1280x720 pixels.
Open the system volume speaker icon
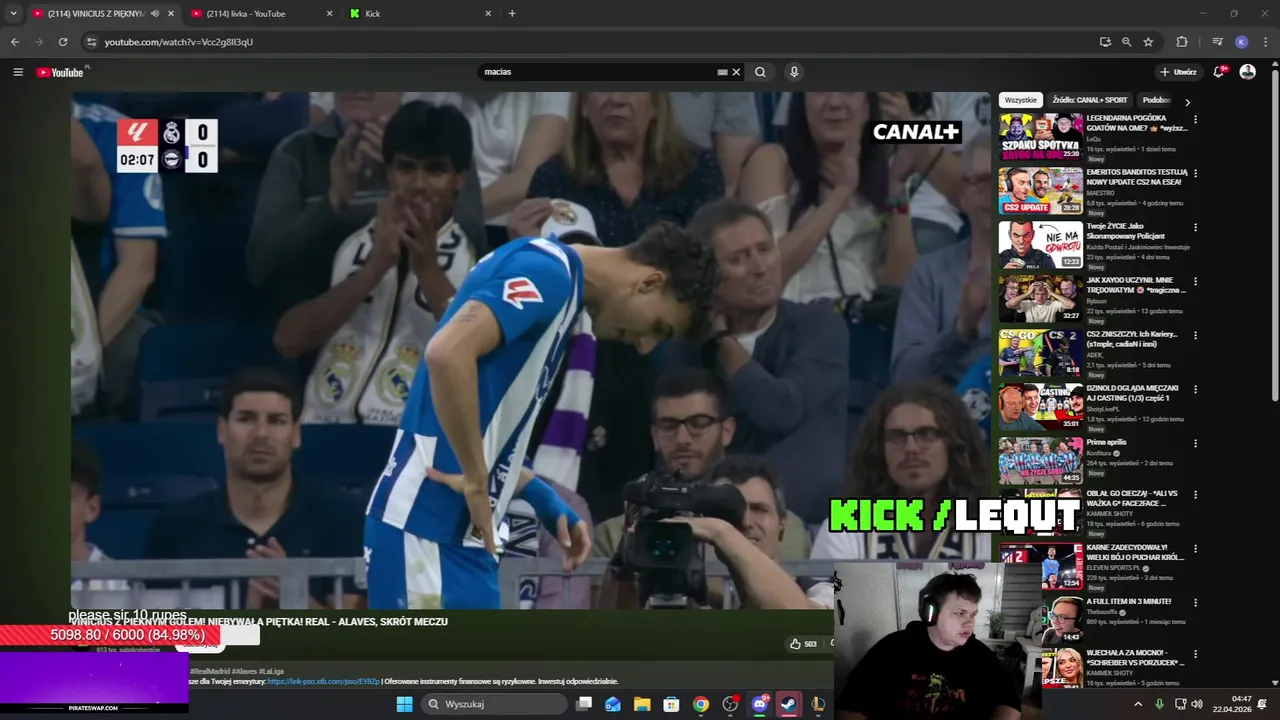(1197, 704)
